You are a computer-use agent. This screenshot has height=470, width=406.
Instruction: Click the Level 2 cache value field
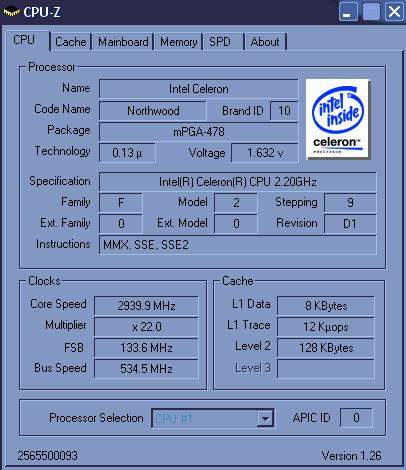[x=326, y=348]
